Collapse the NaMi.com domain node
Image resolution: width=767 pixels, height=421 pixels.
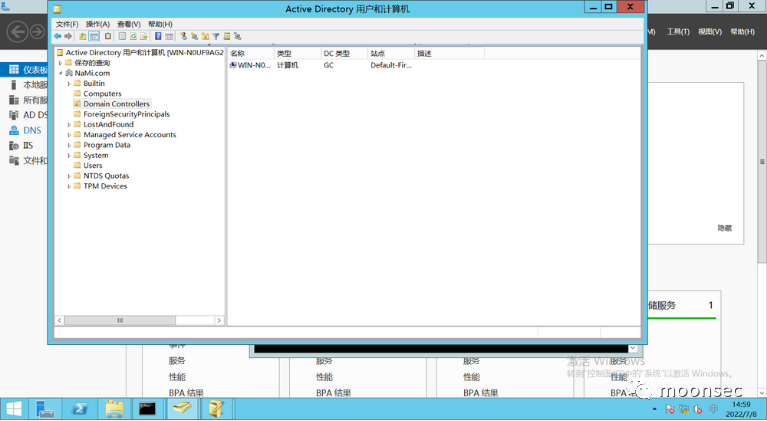tap(60, 73)
